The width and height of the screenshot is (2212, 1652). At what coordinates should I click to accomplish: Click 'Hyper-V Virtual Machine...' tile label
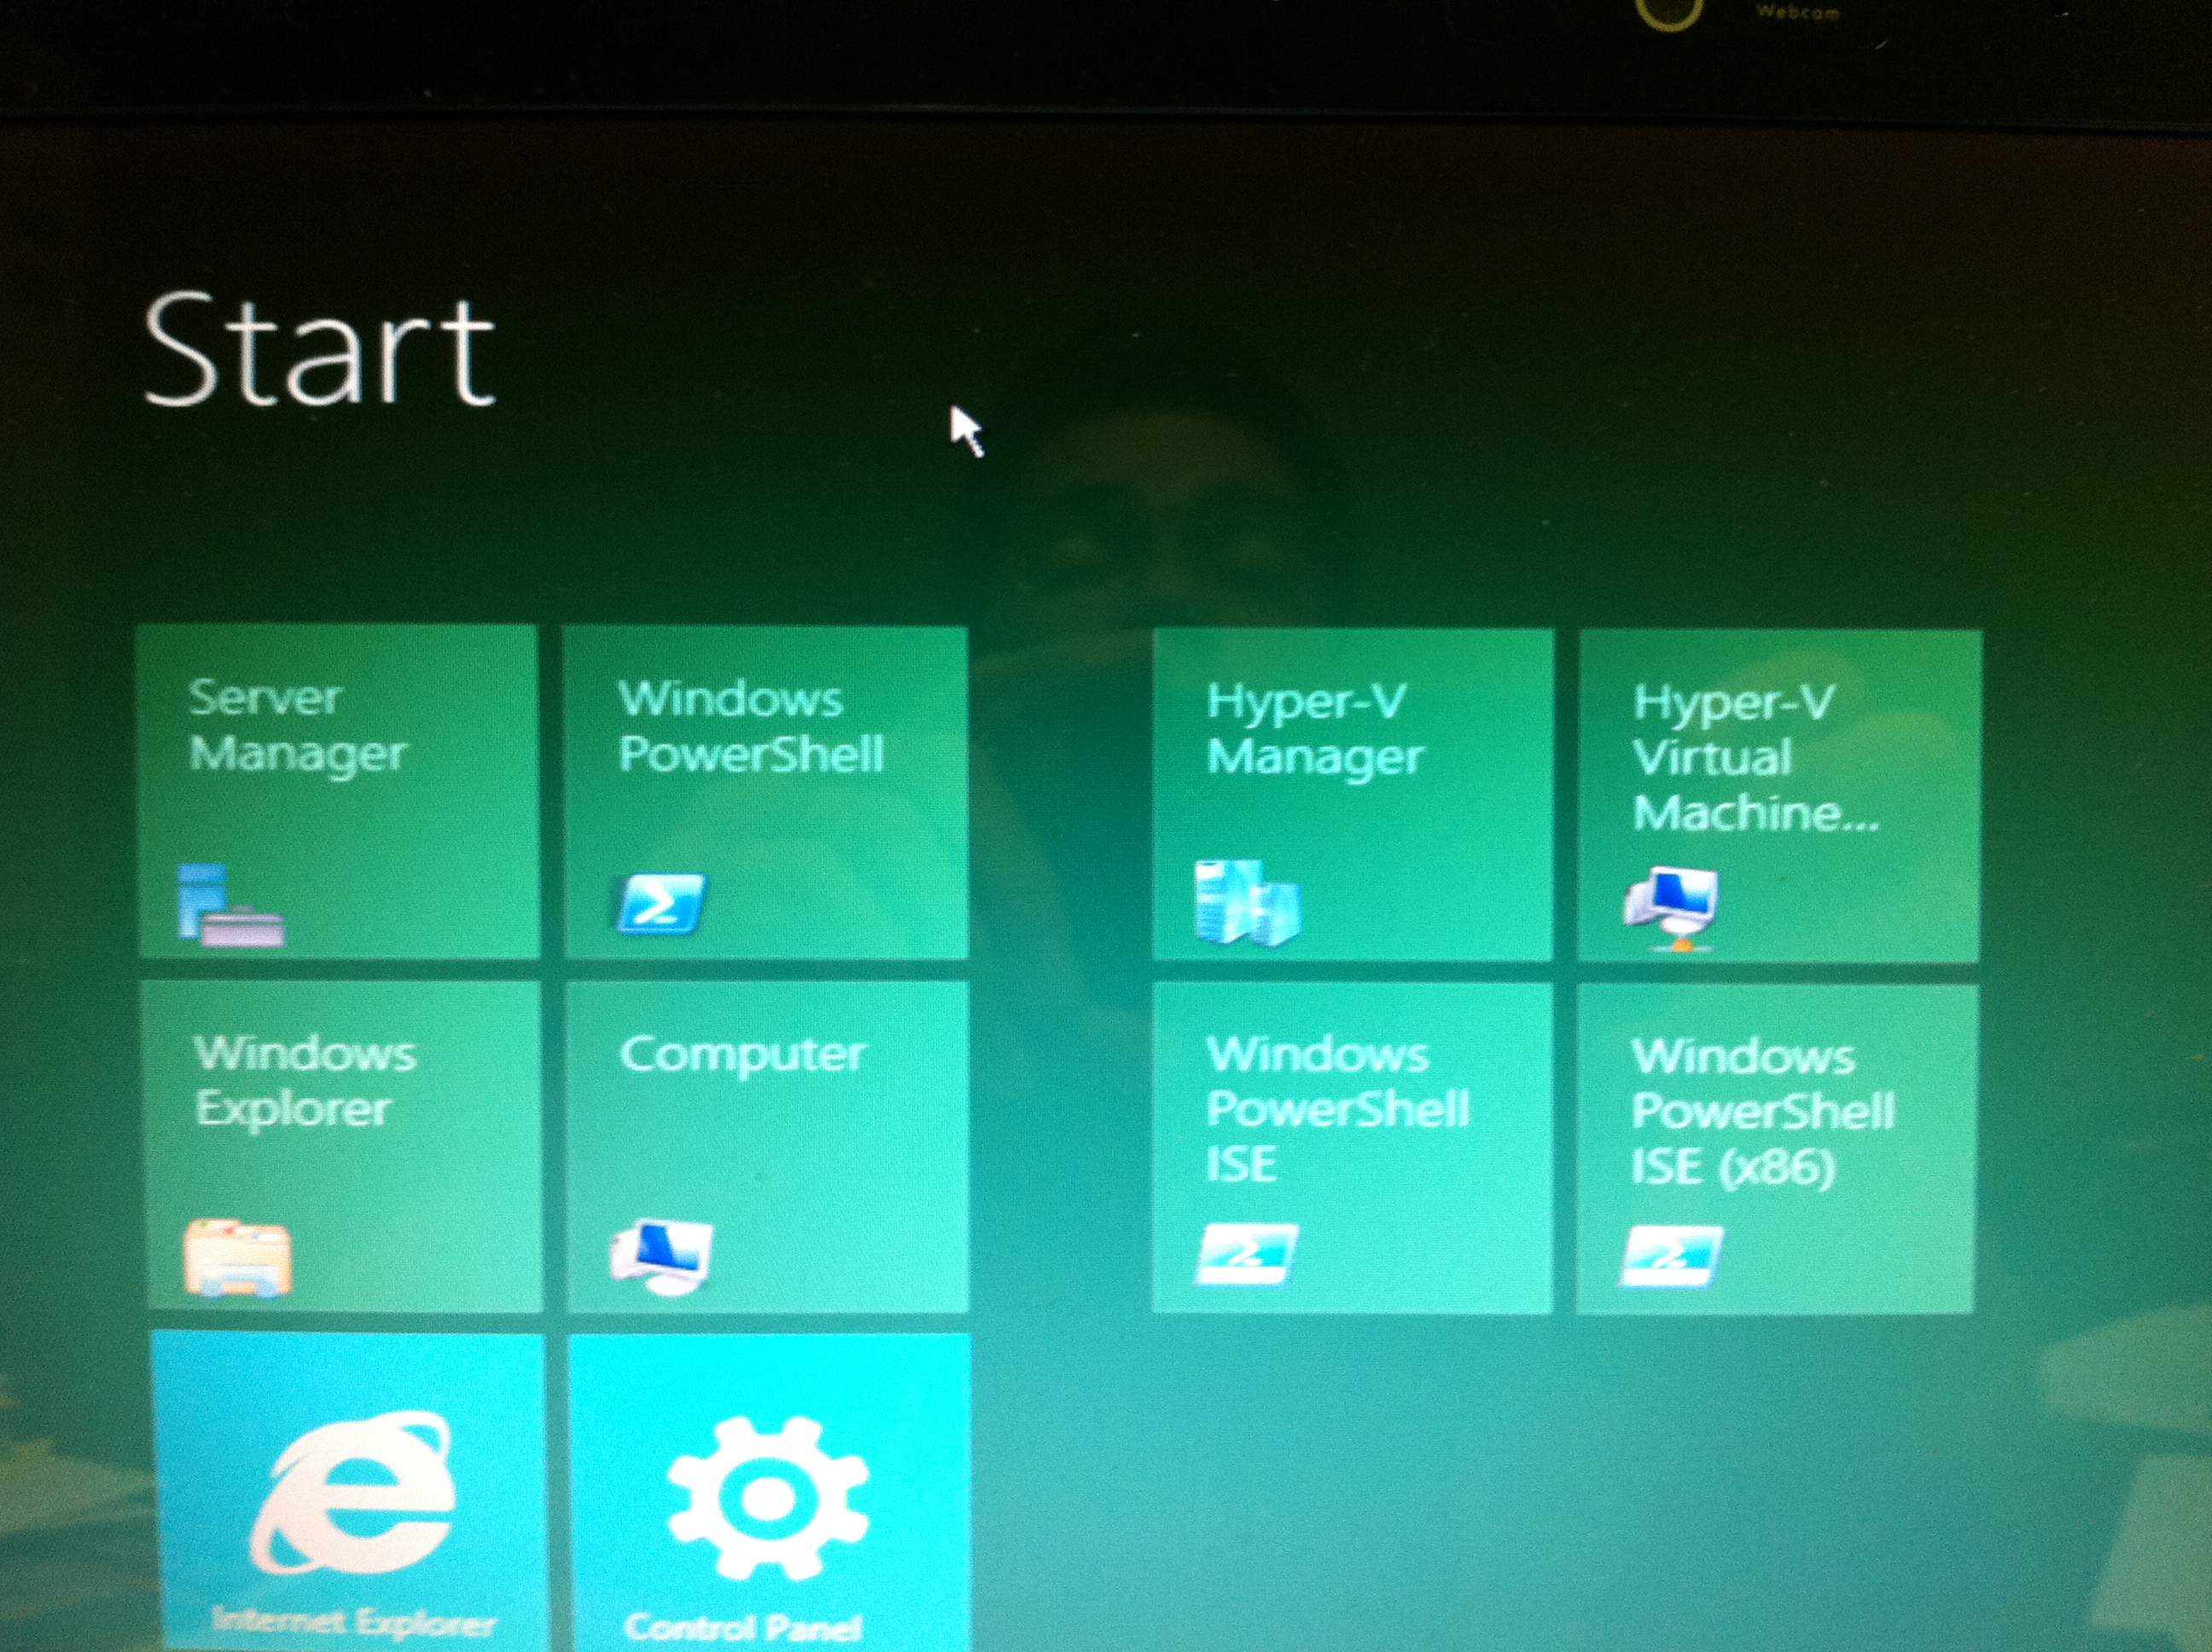[x=1756, y=759]
